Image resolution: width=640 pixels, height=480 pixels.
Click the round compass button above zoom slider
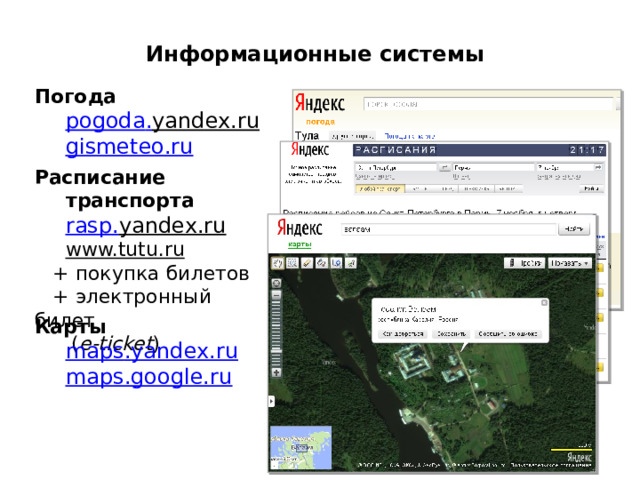(277, 283)
